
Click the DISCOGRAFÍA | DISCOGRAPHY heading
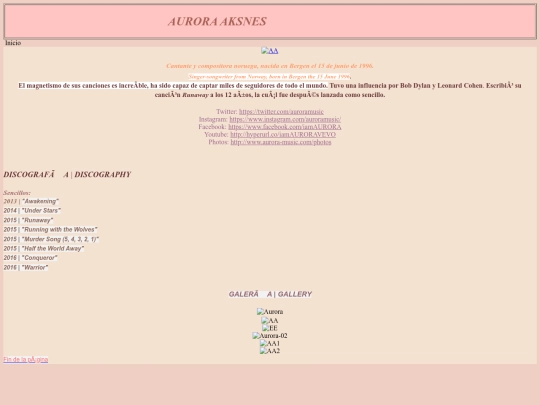coord(67,175)
